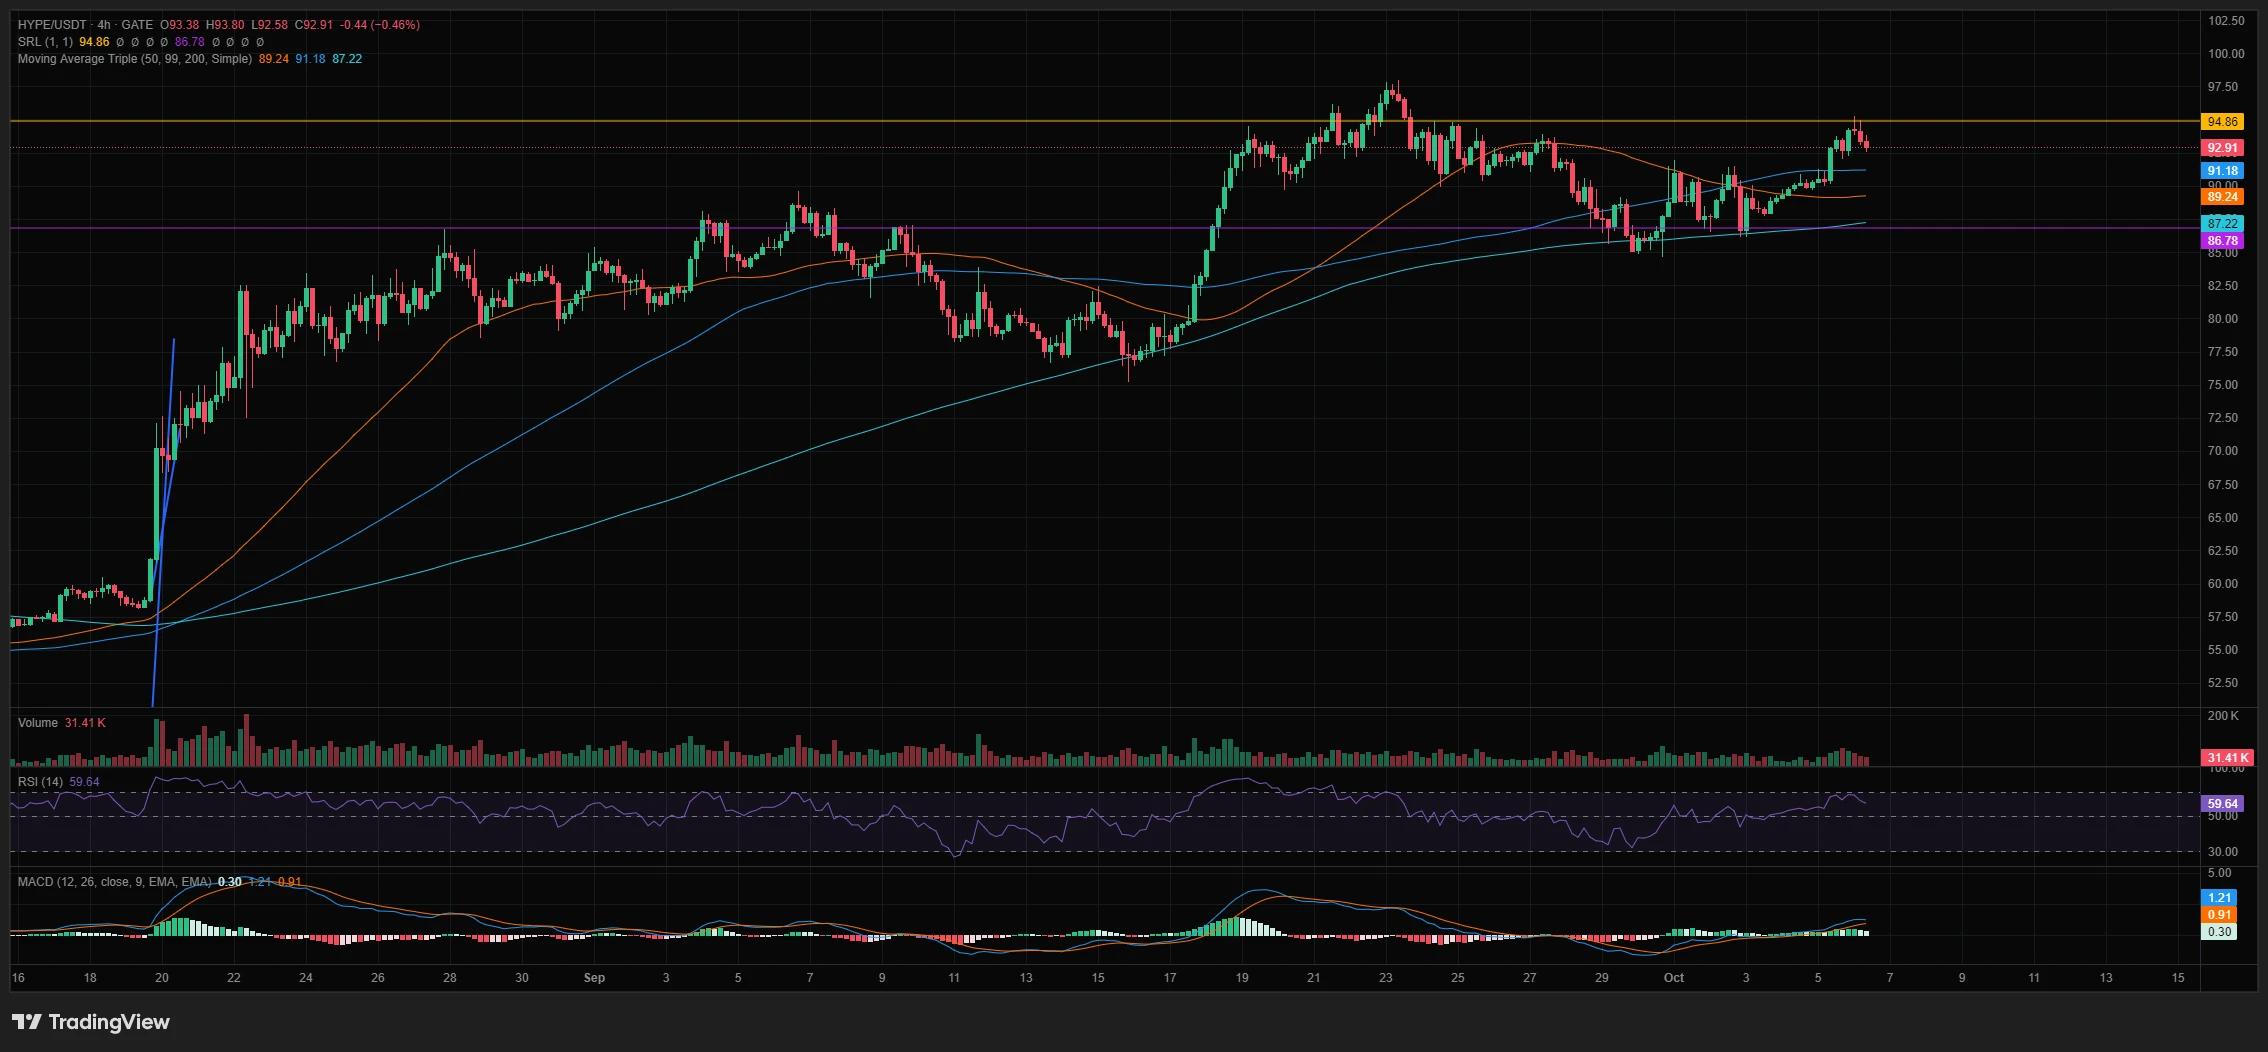The width and height of the screenshot is (2268, 1052).
Task: Click the 17 date on time axis
Action: (x=1170, y=978)
